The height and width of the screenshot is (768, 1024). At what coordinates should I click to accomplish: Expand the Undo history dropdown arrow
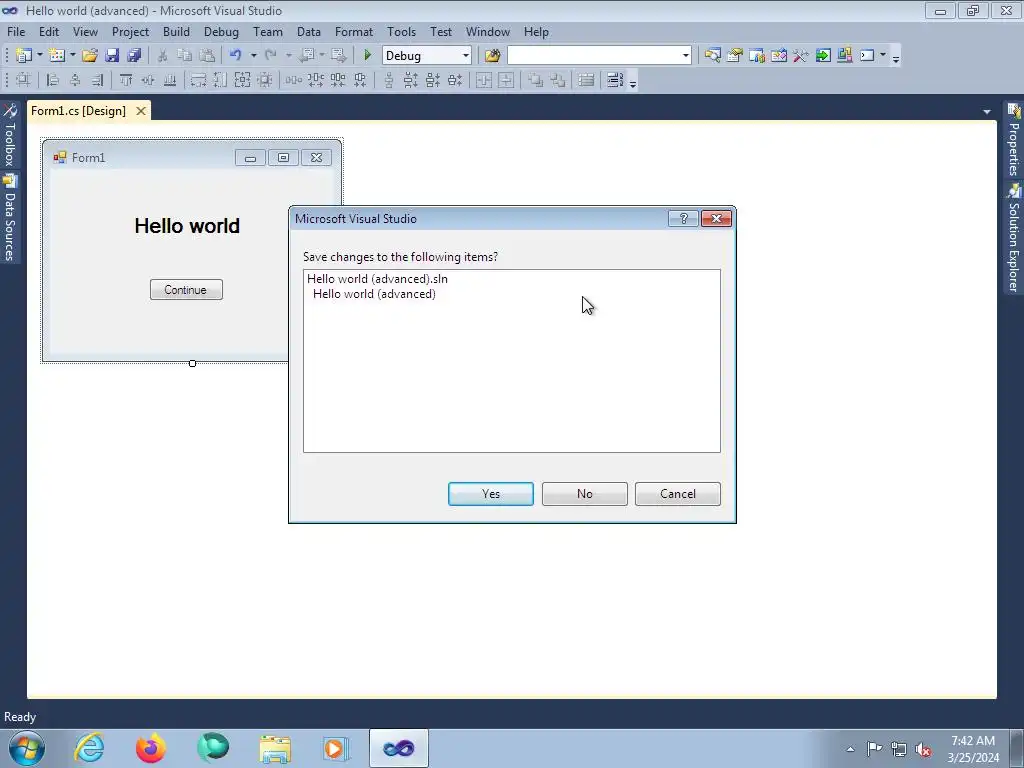[253, 56]
